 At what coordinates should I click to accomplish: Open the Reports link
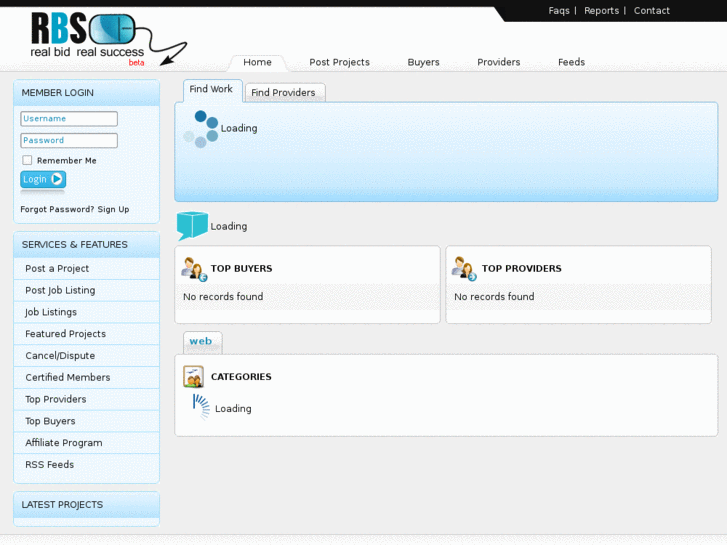[x=601, y=11]
